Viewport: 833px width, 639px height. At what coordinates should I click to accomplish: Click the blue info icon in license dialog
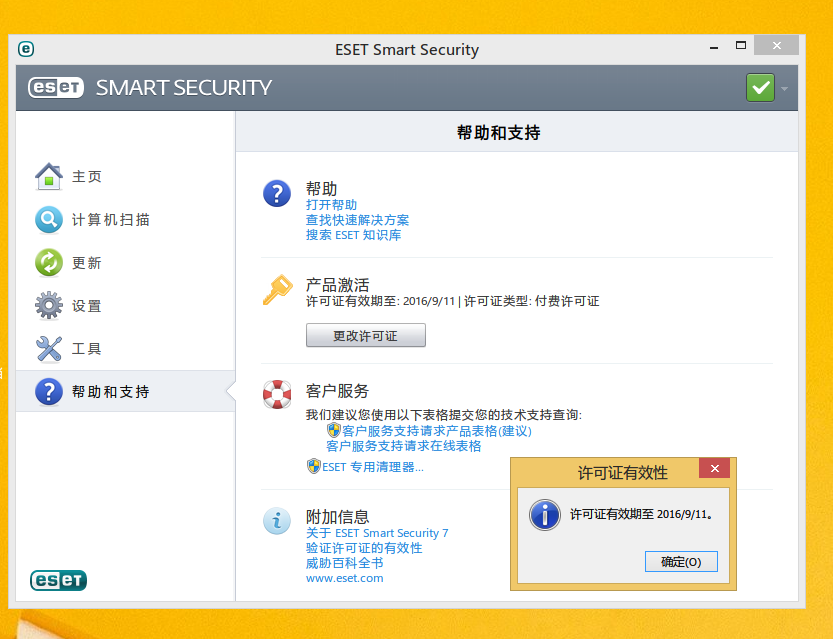tap(545, 515)
